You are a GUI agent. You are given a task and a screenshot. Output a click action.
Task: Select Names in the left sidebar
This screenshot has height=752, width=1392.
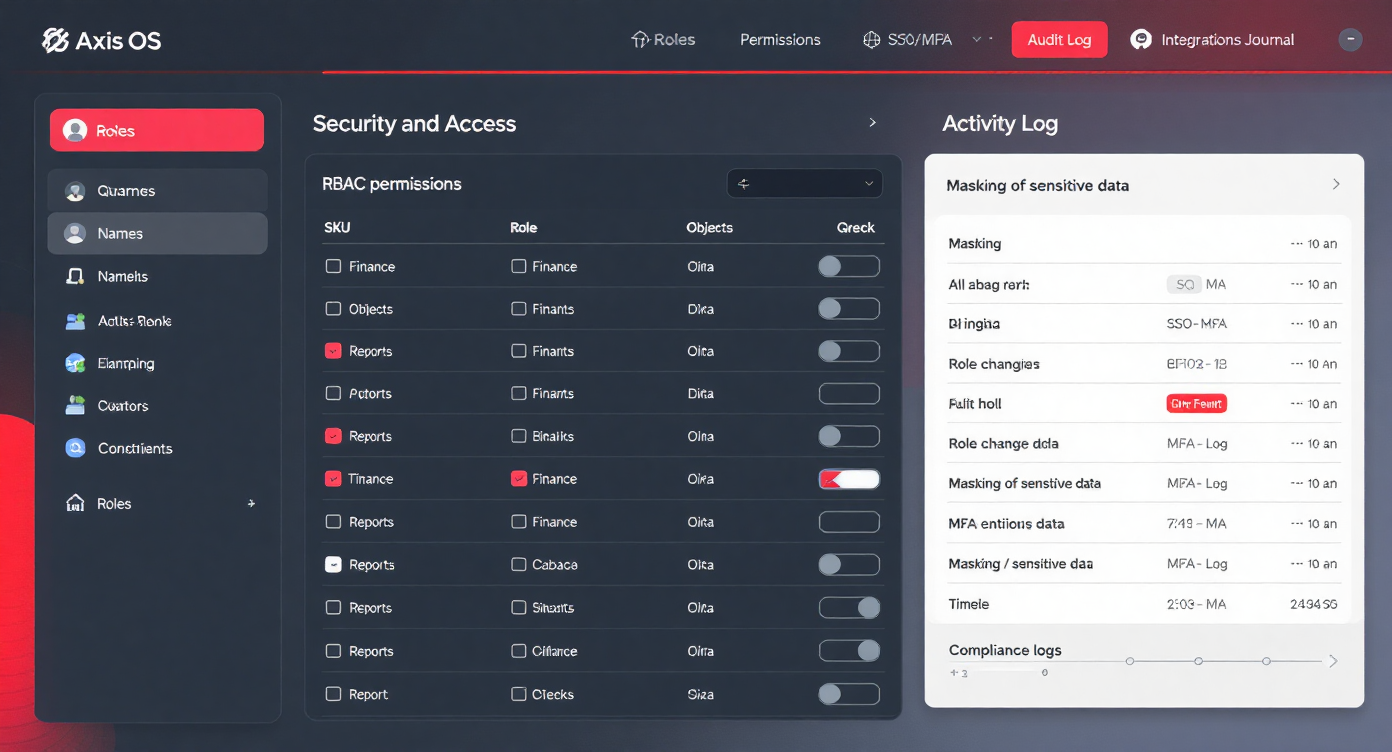(157, 234)
